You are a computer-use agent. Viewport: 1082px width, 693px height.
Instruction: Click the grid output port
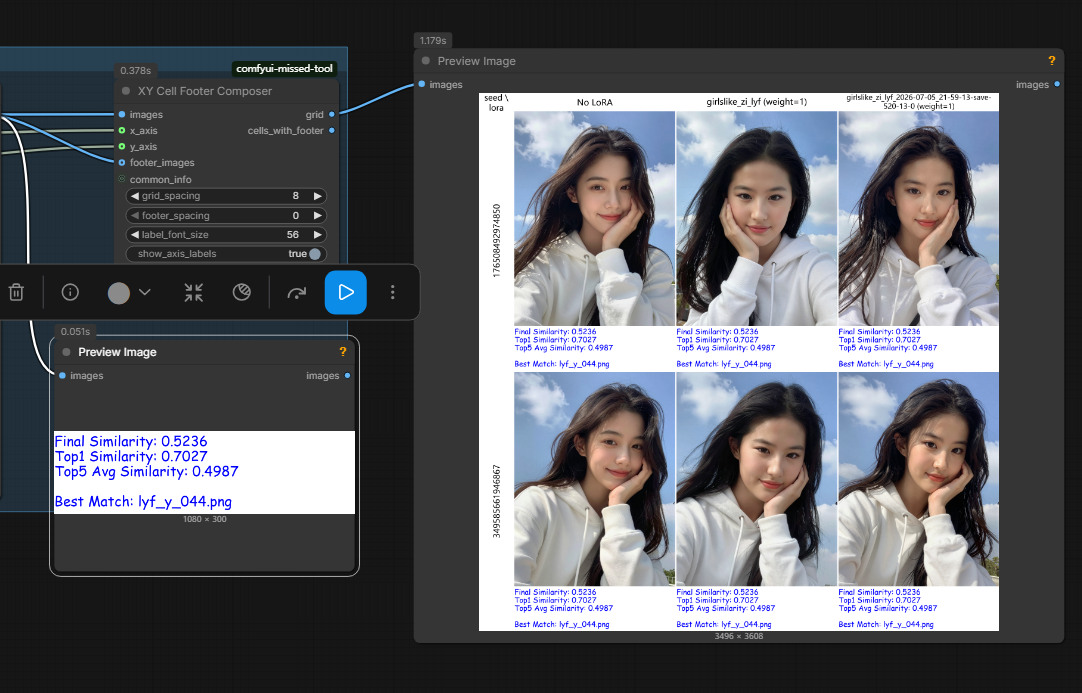pos(332,114)
